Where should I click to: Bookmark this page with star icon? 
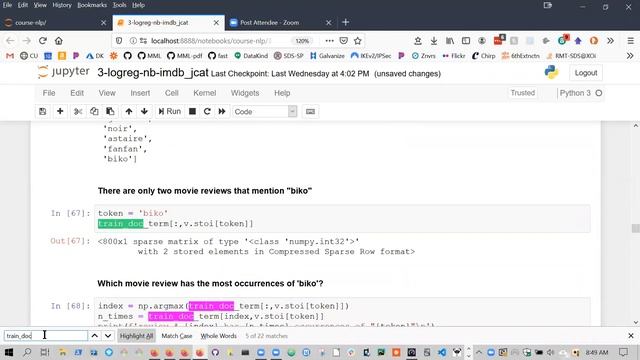(358, 41)
